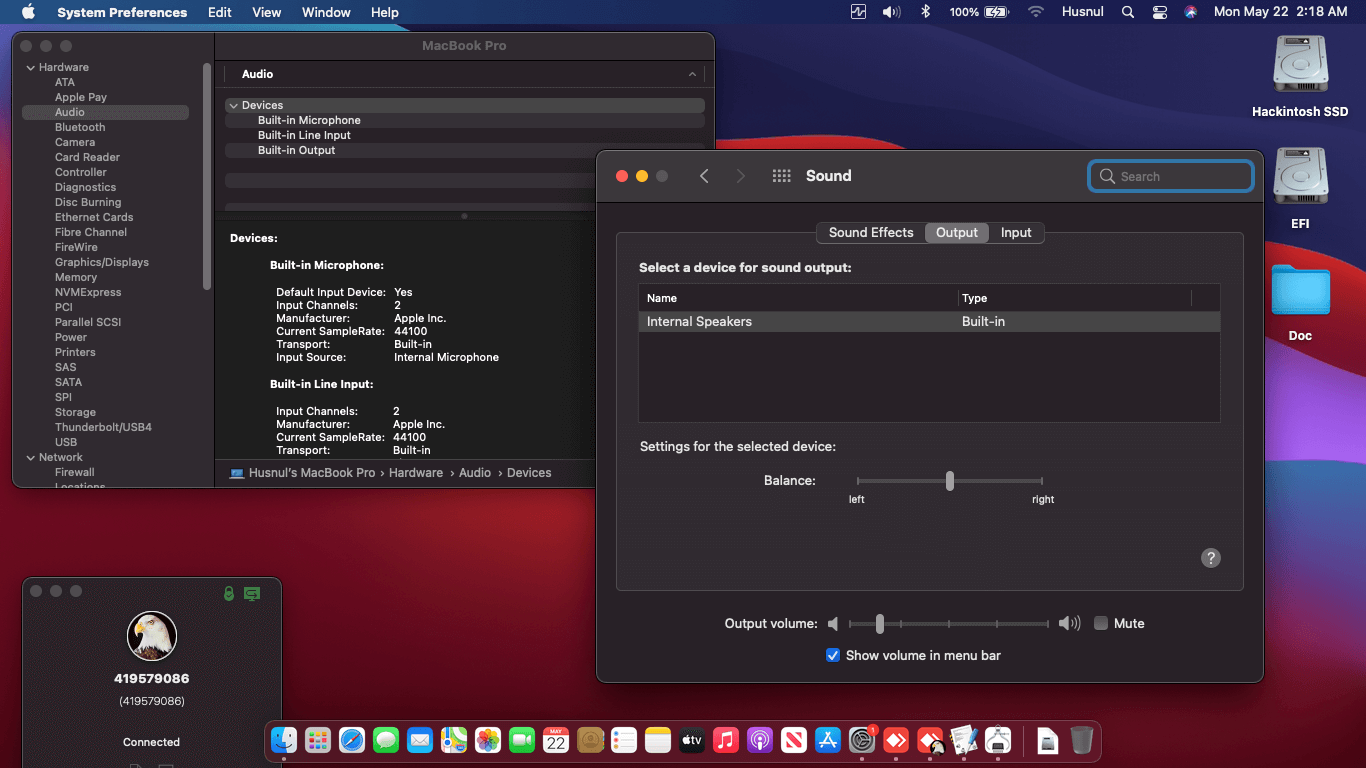Collapse the Audio header chevron
1366x768 pixels.
point(692,74)
